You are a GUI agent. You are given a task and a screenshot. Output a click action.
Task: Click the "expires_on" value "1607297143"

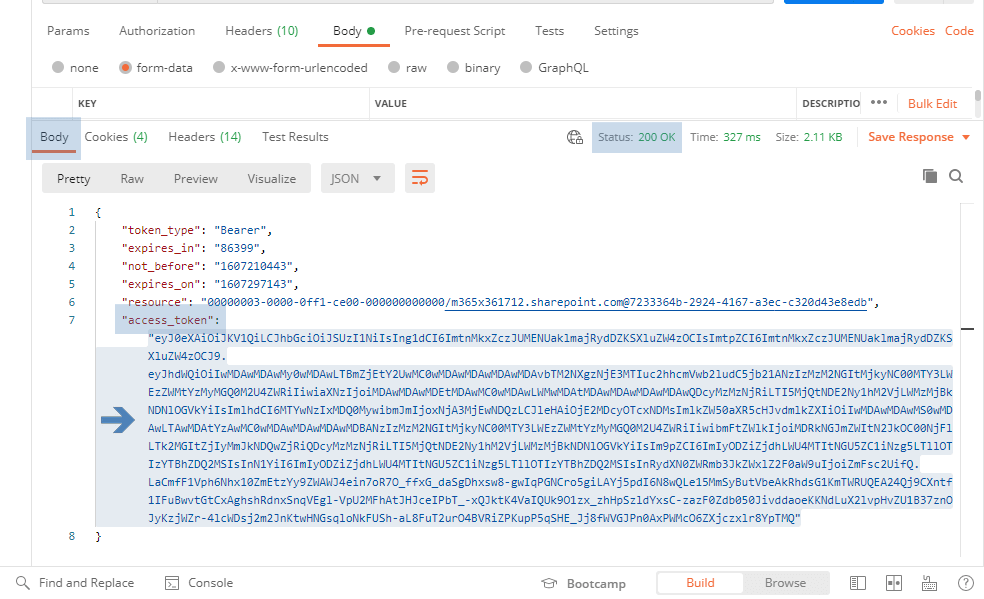(x=253, y=284)
